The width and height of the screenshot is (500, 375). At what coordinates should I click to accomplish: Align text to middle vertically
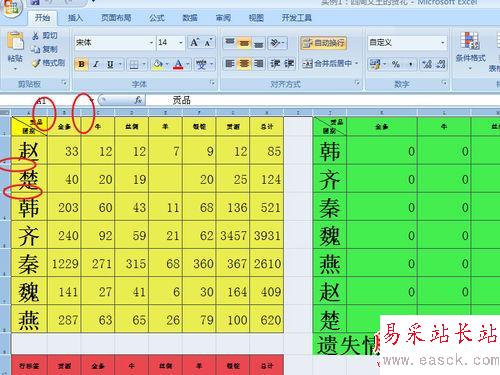coord(244,43)
